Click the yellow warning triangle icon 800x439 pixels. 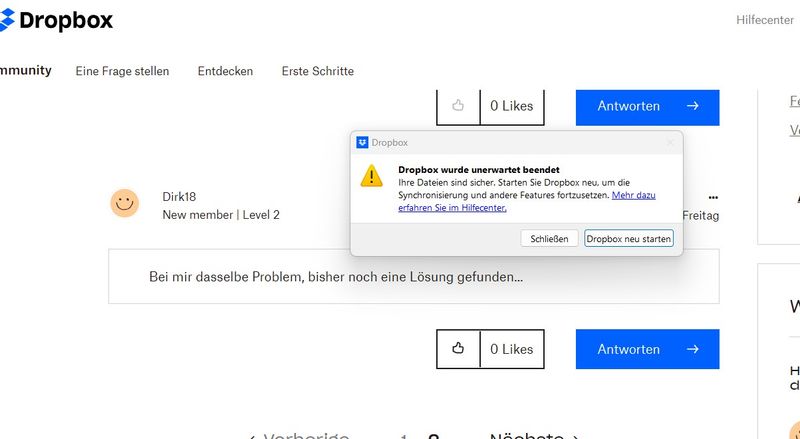tap(371, 176)
